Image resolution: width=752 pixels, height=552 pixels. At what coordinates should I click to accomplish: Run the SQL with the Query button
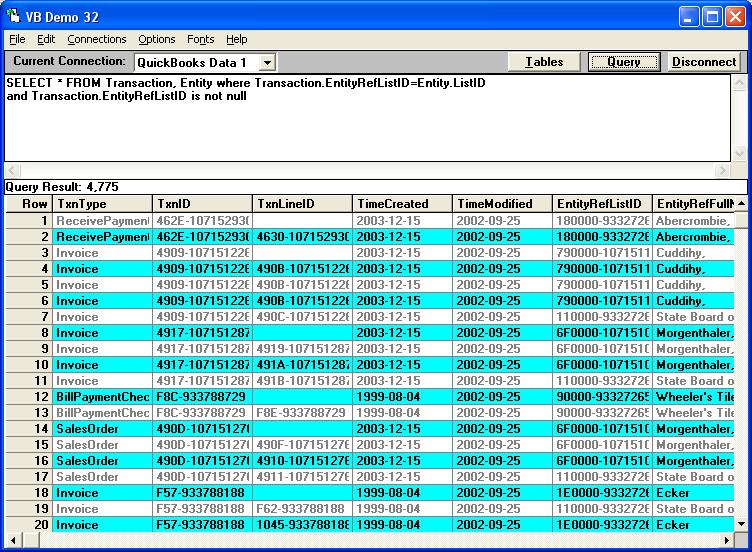coord(624,62)
